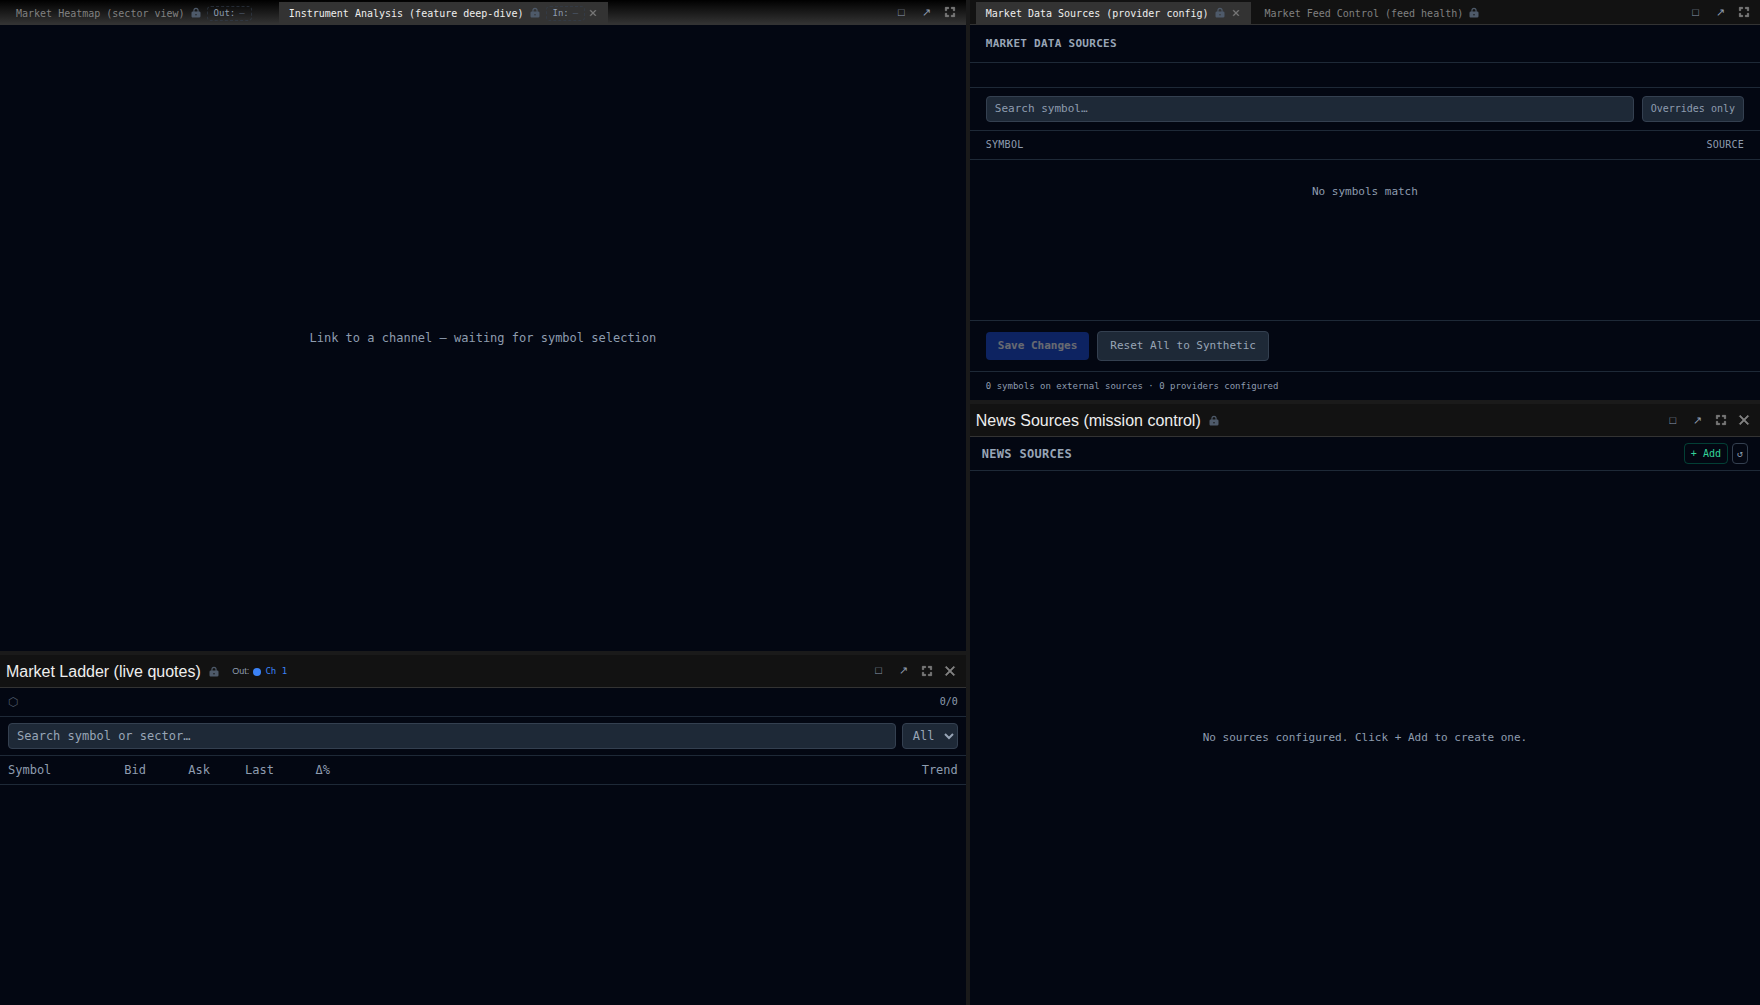The height and width of the screenshot is (1005, 1760).
Task: Toggle fullscreen for the Market Ladder panel
Action: point(927,671)
